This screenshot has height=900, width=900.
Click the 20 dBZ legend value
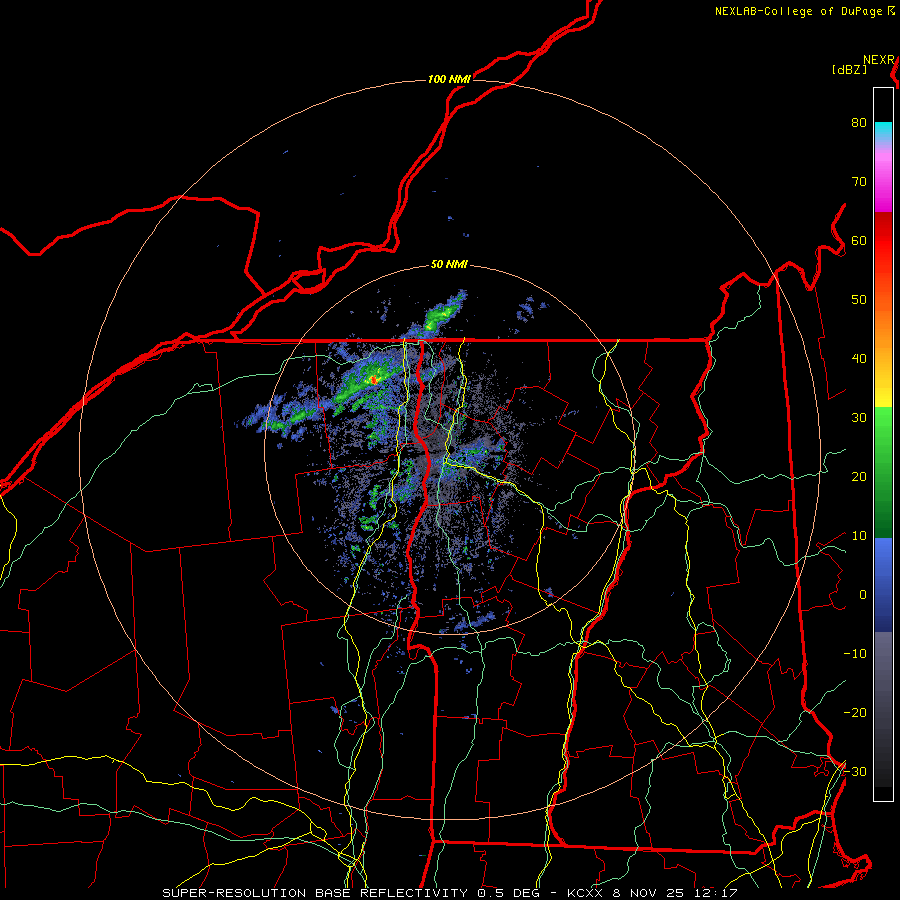coord(859,476)
